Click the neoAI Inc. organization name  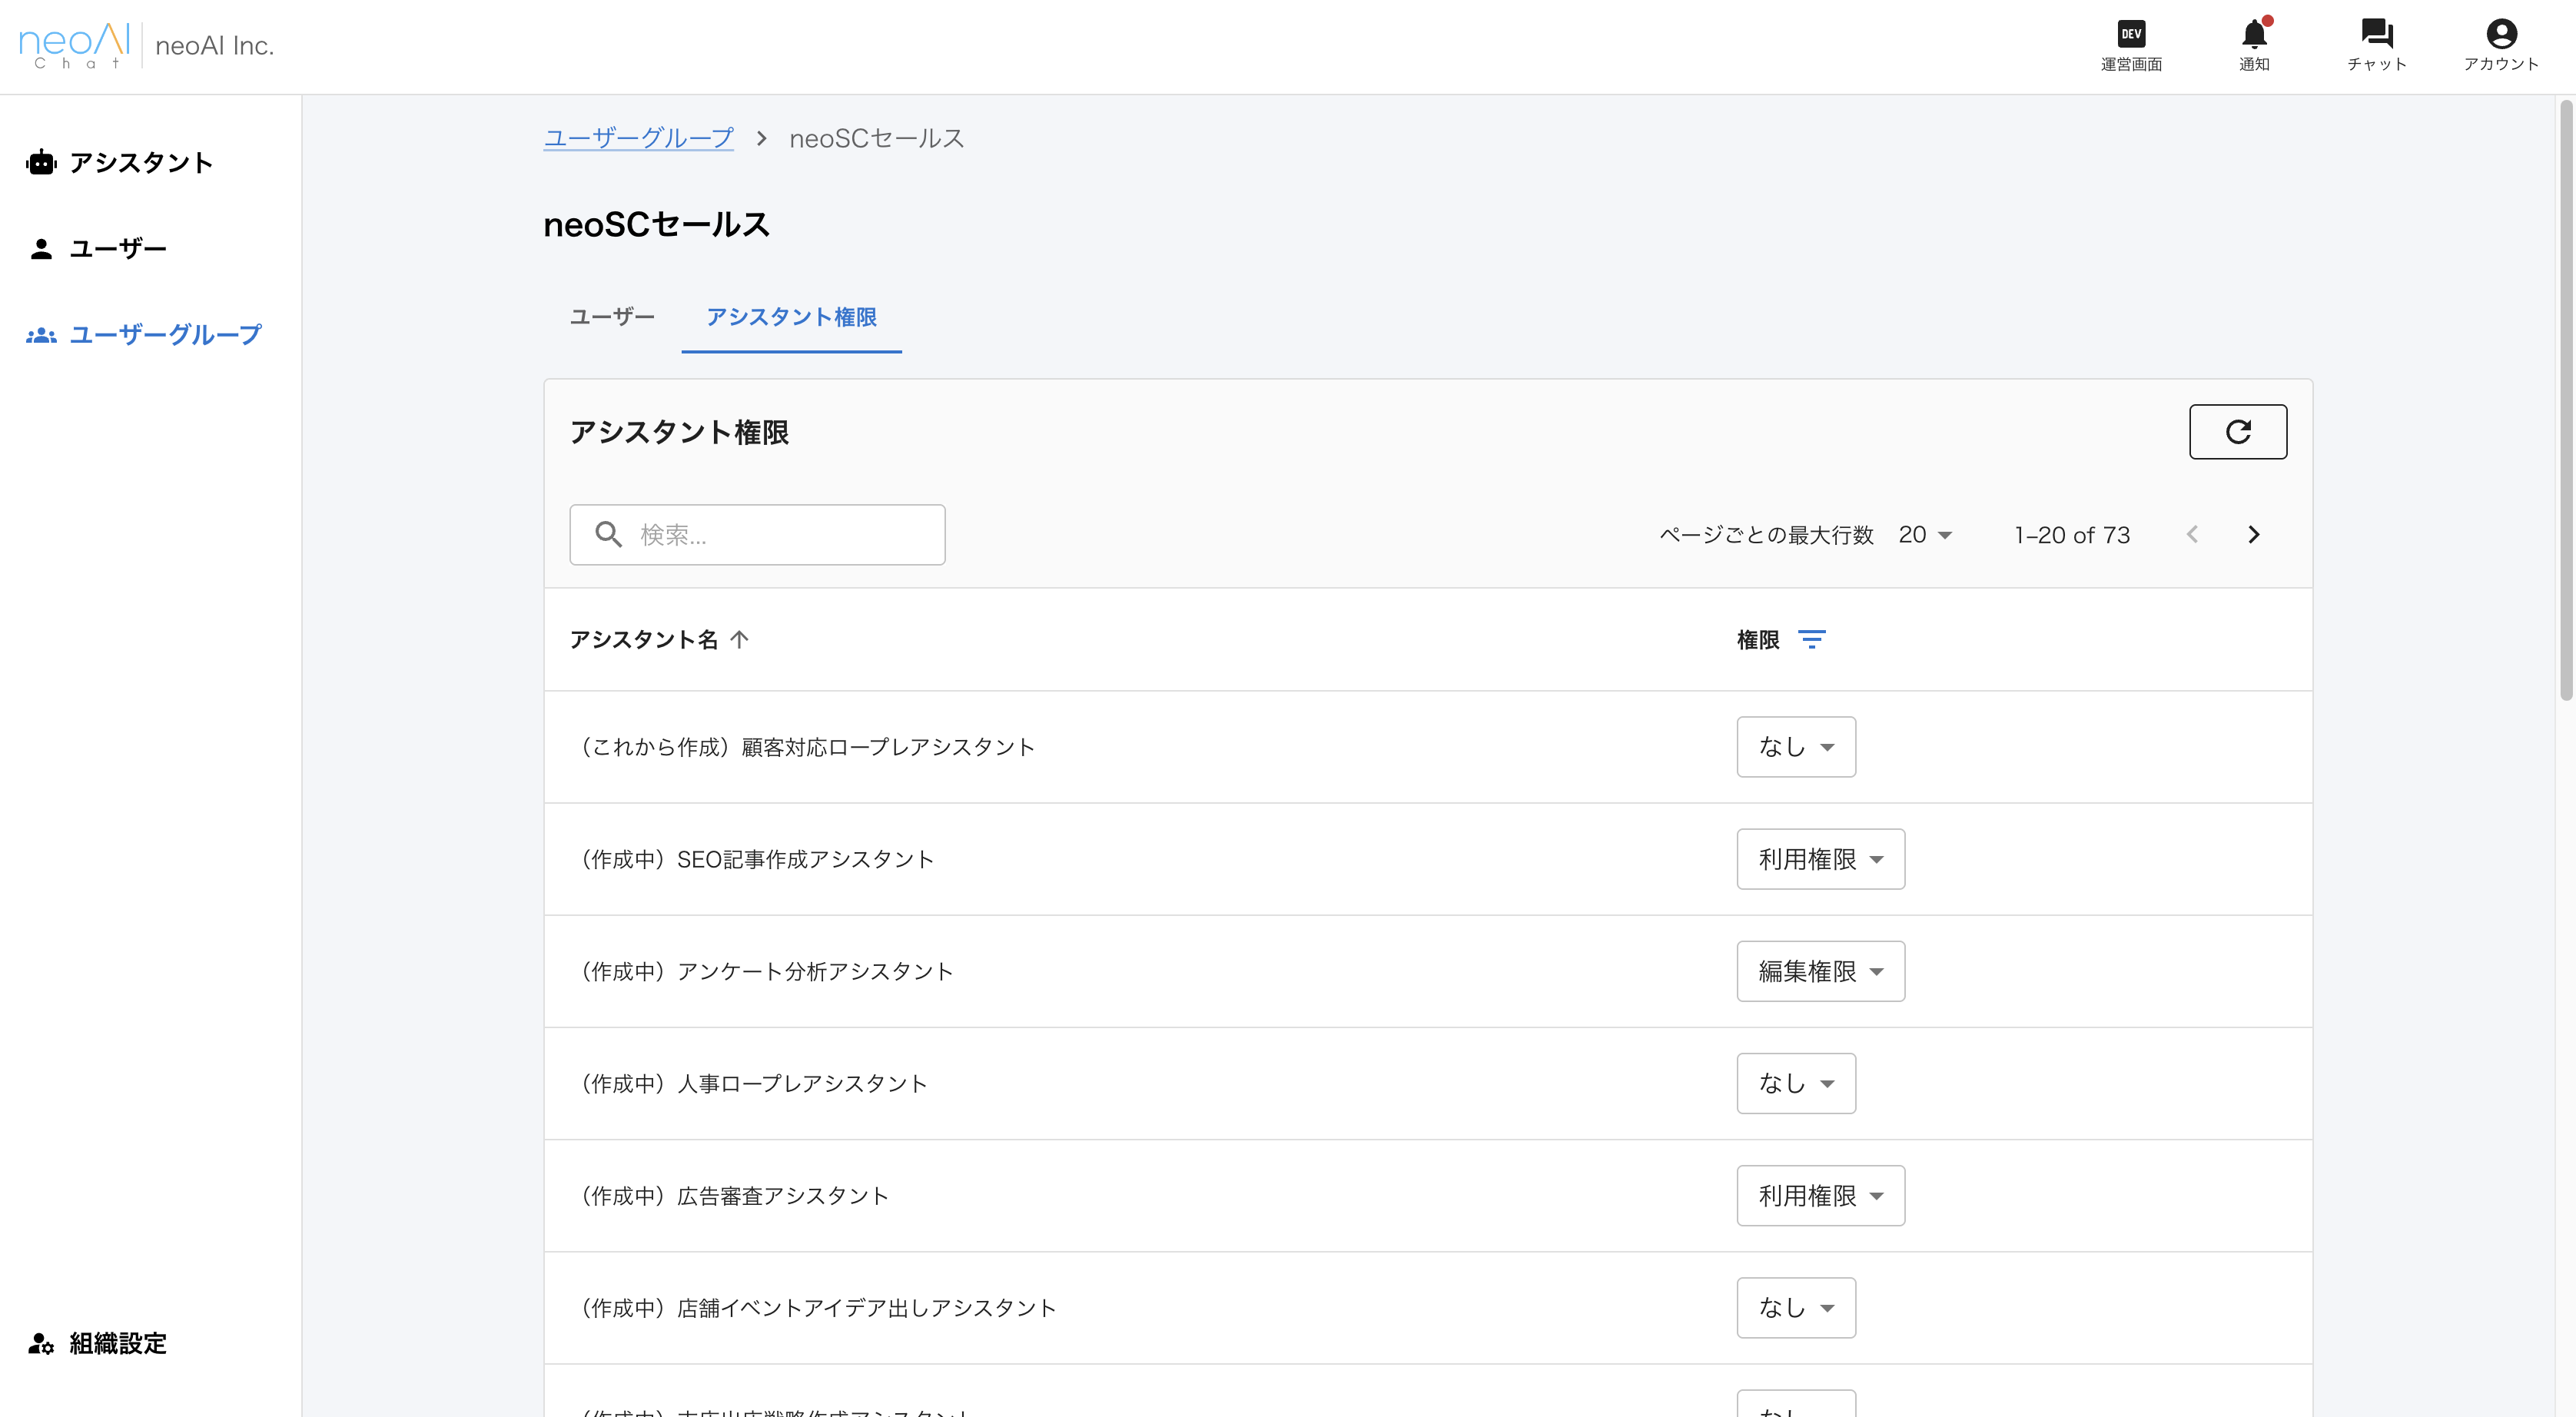click(214, 46)
